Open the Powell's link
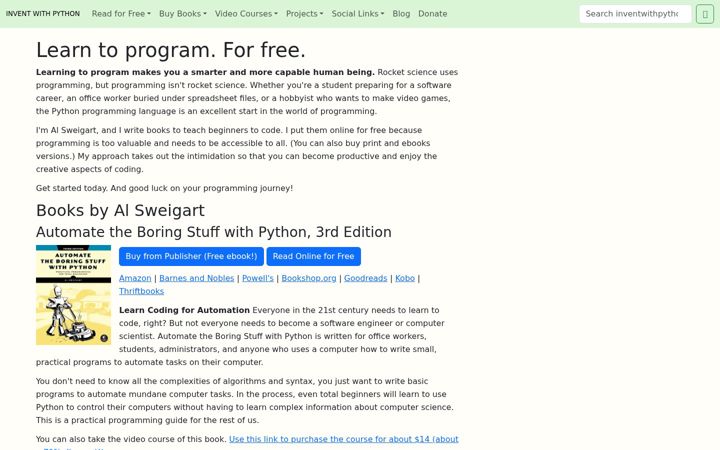The width and height of the screenshot is (720, 450). (258, 278)
